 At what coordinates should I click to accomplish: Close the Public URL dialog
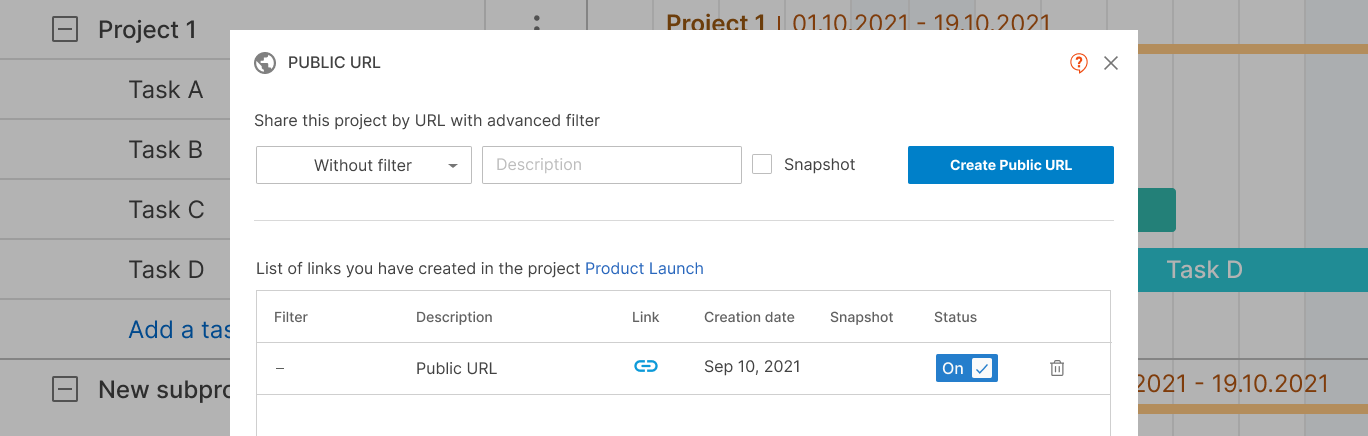(x=1110, y=63)
